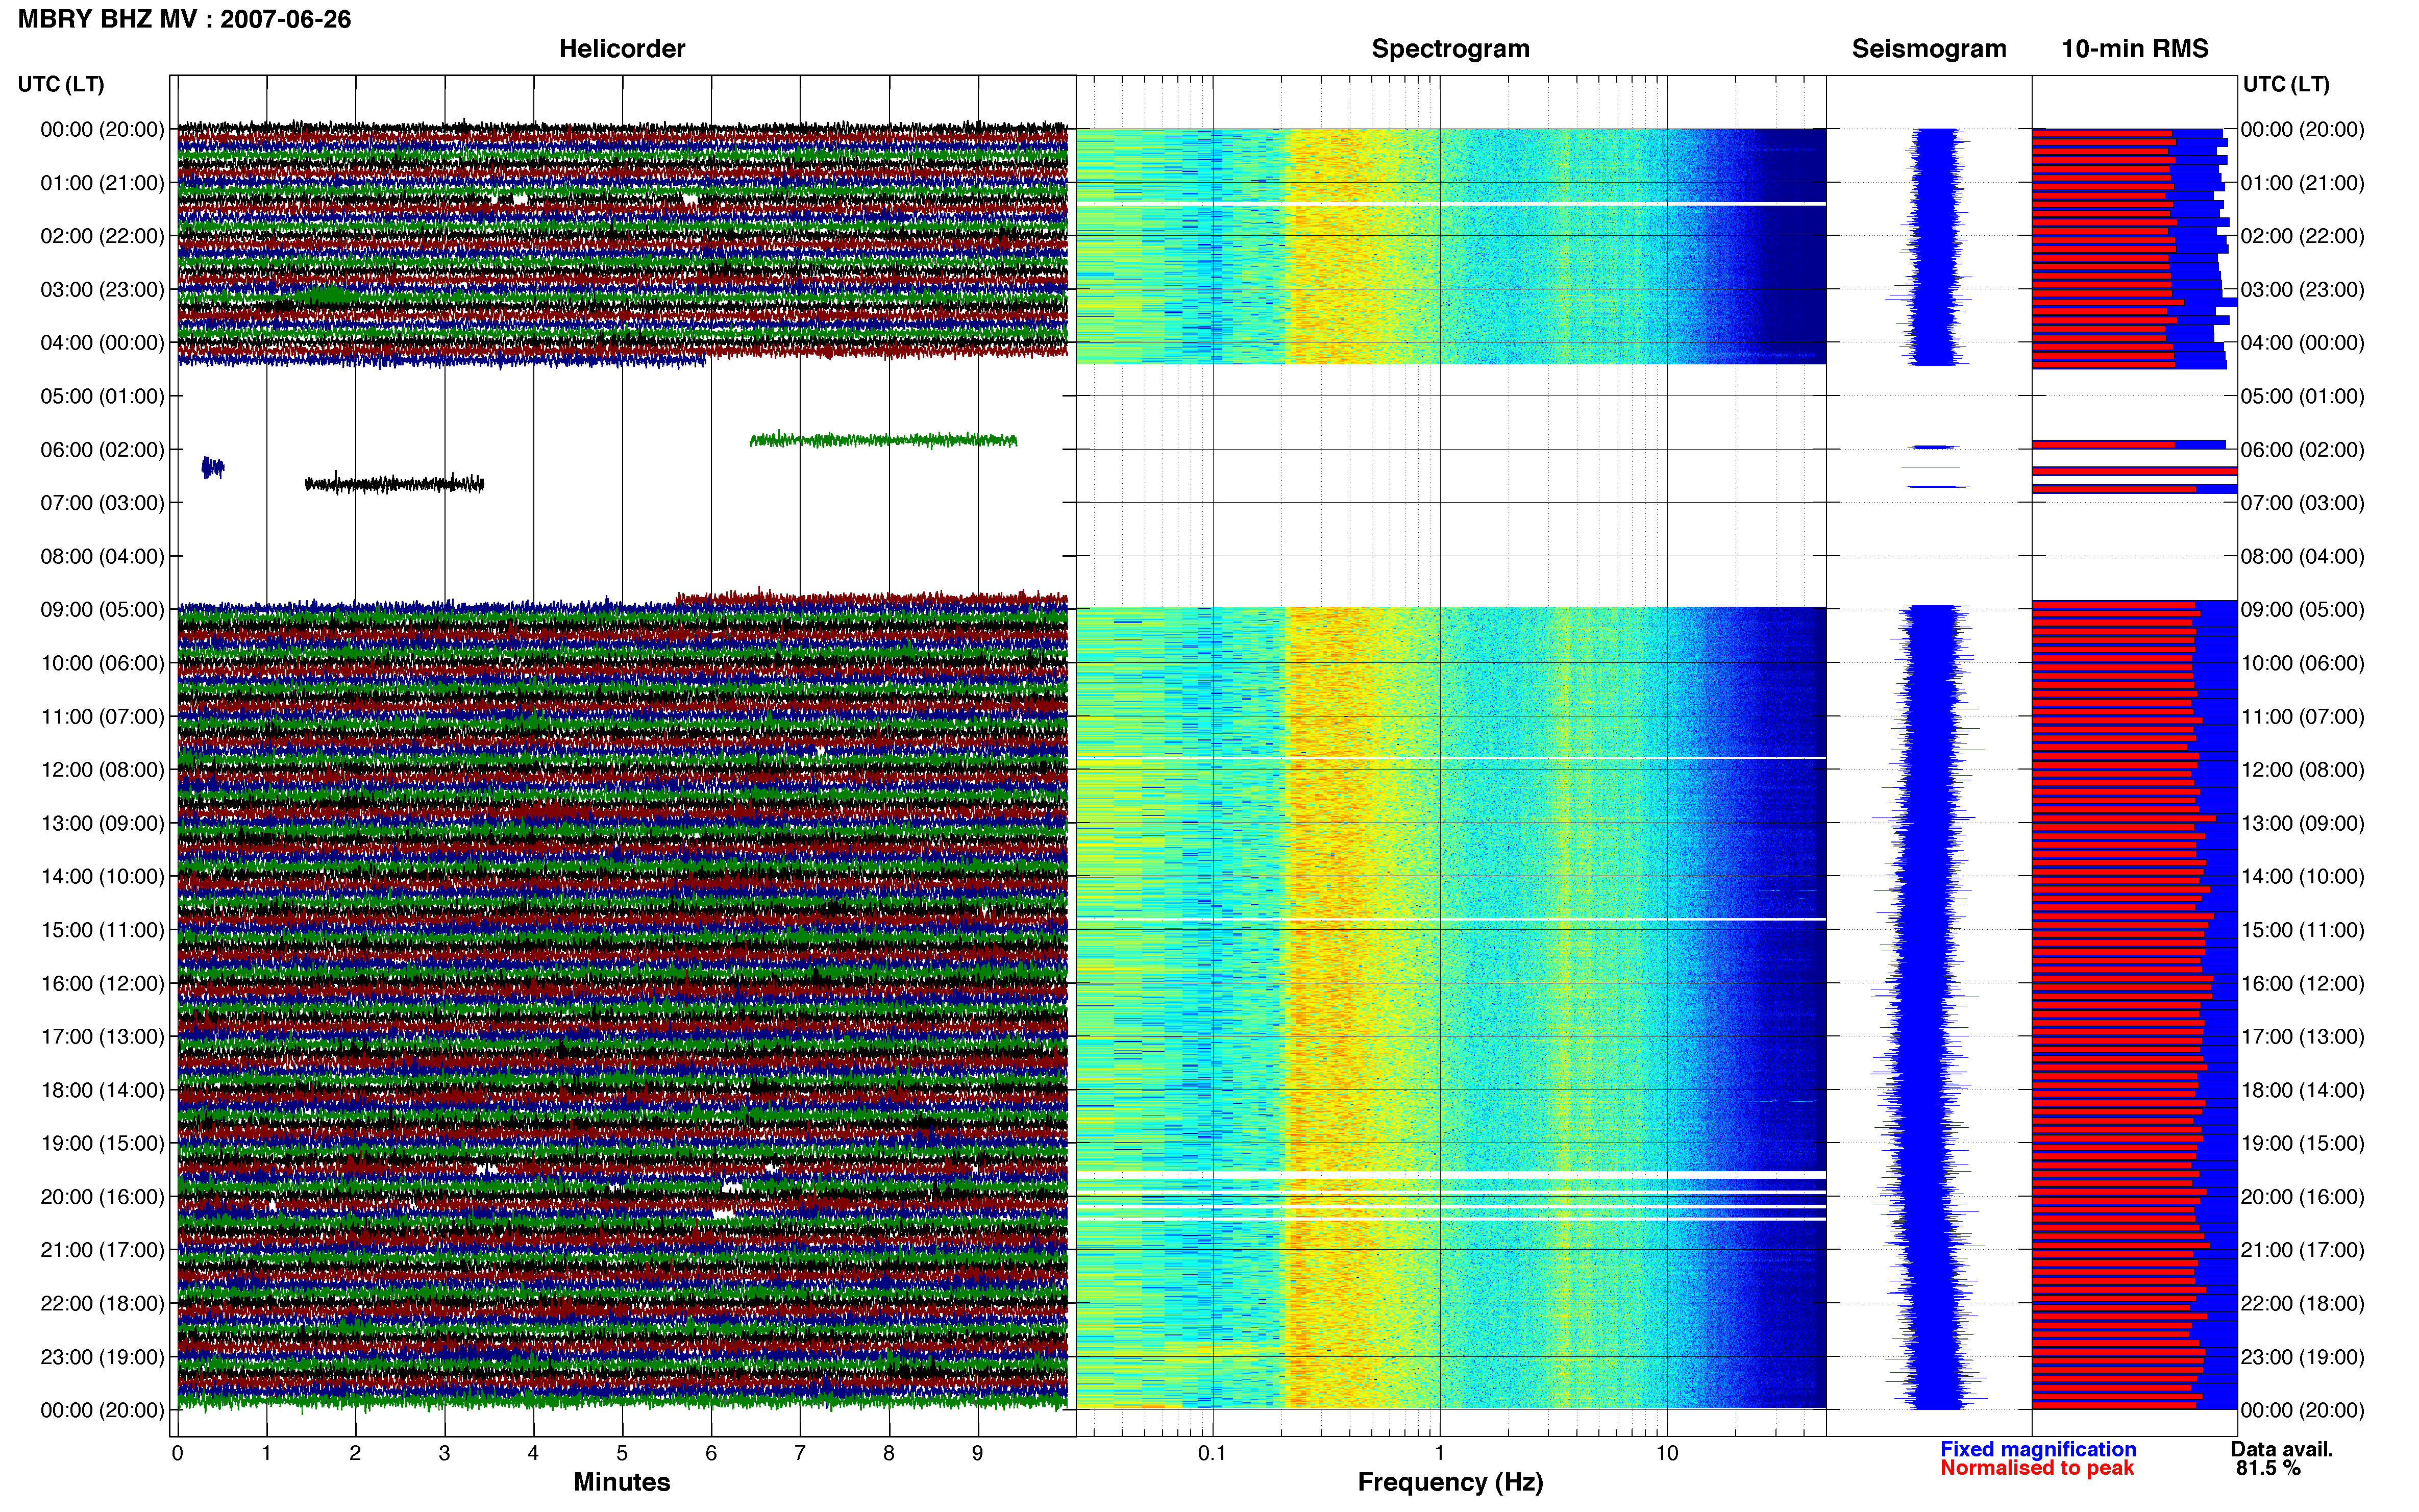Click left time label '06:00 (02:00)'
Image resolution: width=2419 pixels, height=1512 pixels.
(x=102, y=450)
